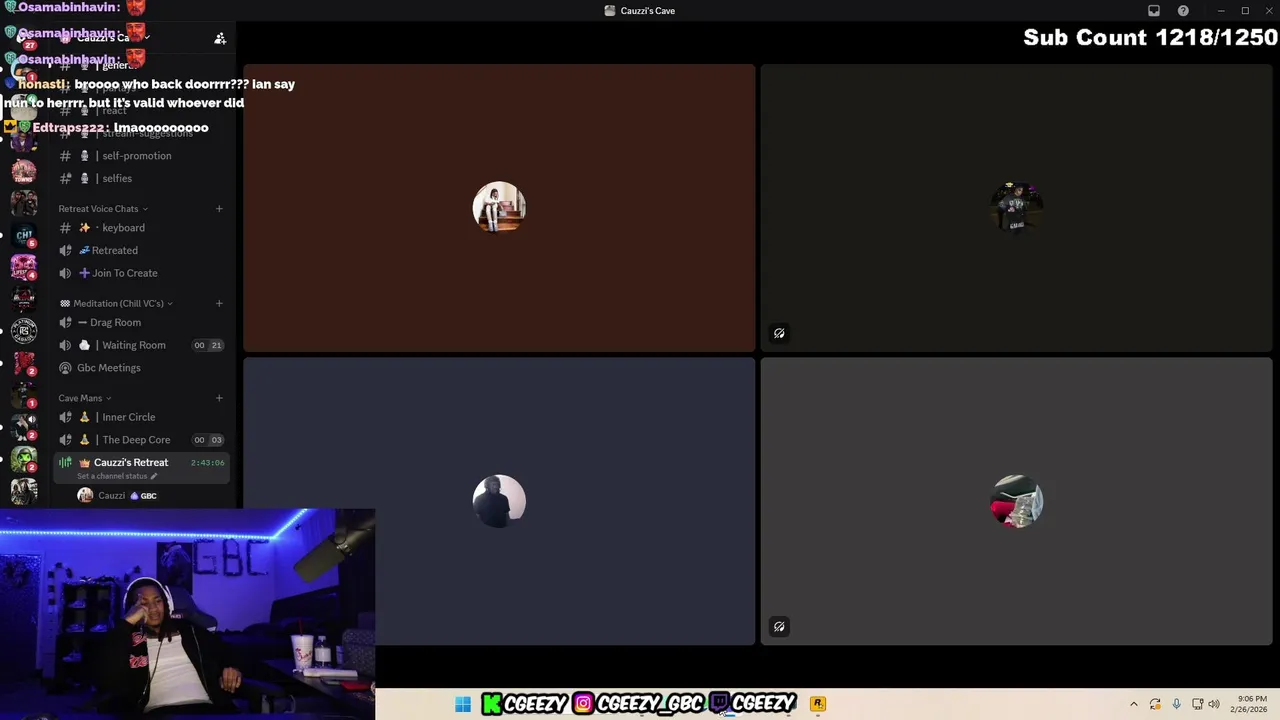Viewport: 1280px width, 720px height.
Task: Open network settings from system tray
Action: coord(1197,704)
